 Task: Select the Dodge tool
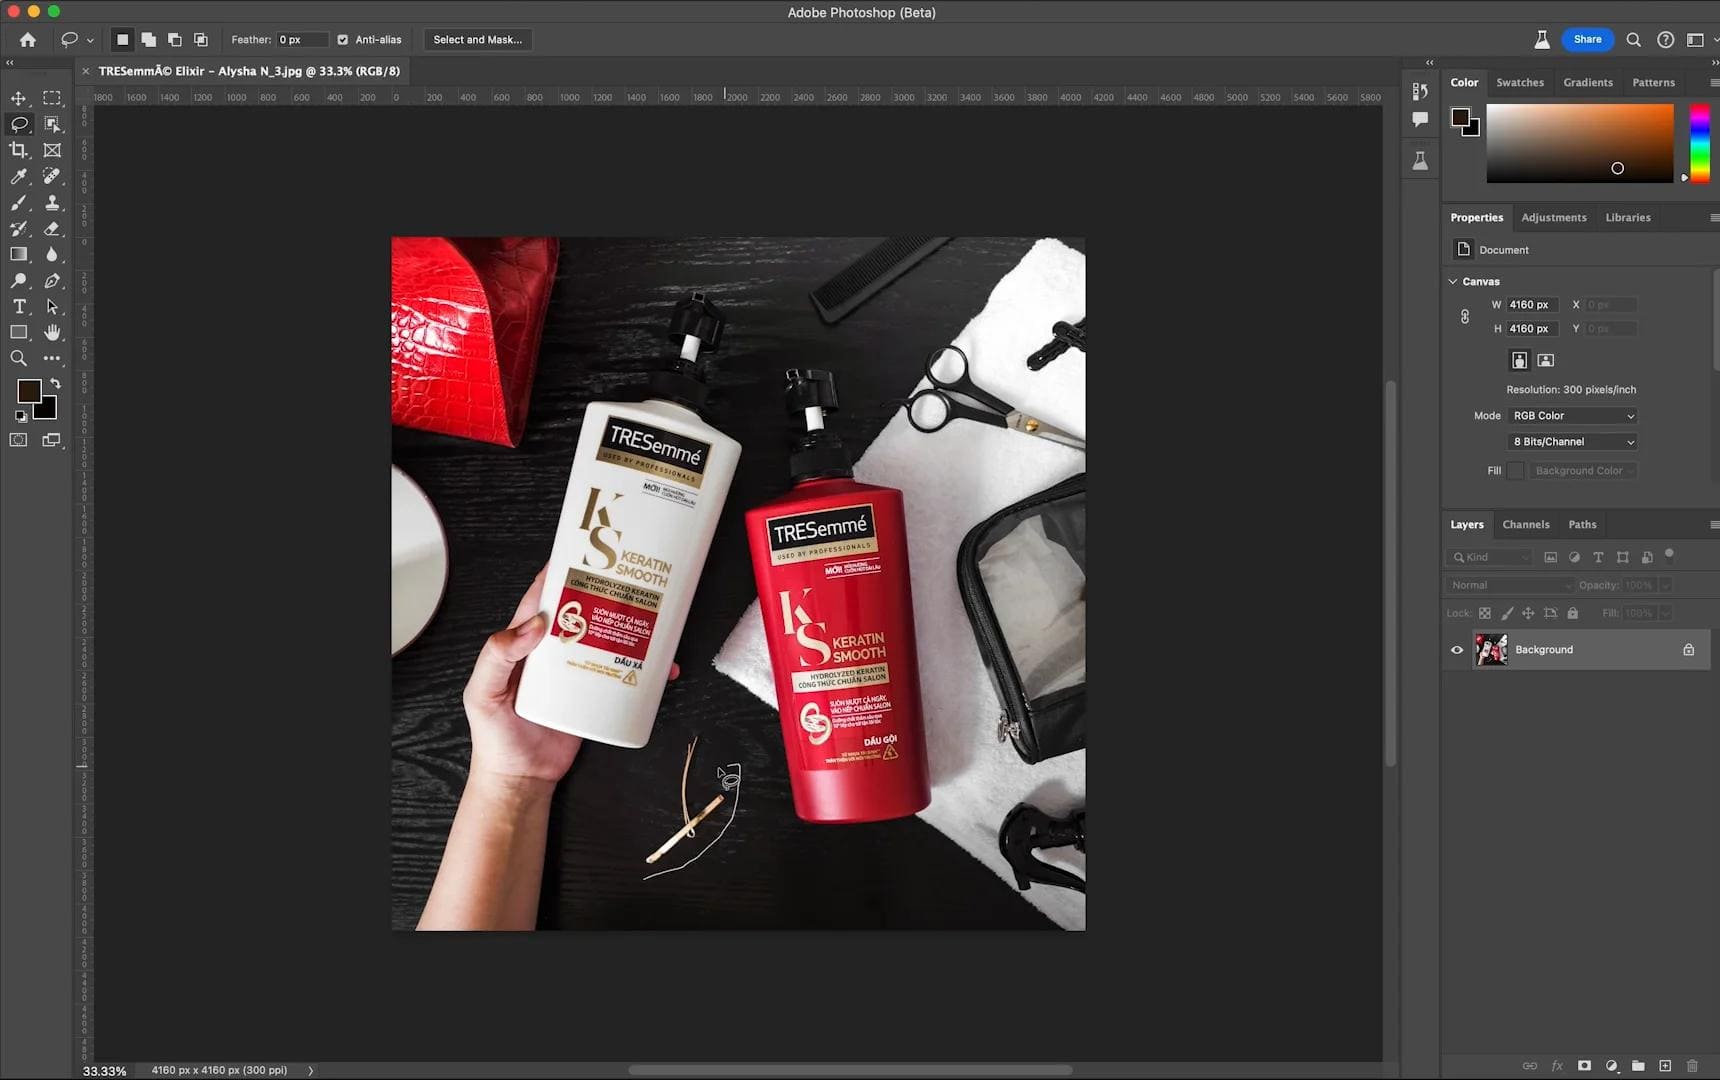coord(18,281)
